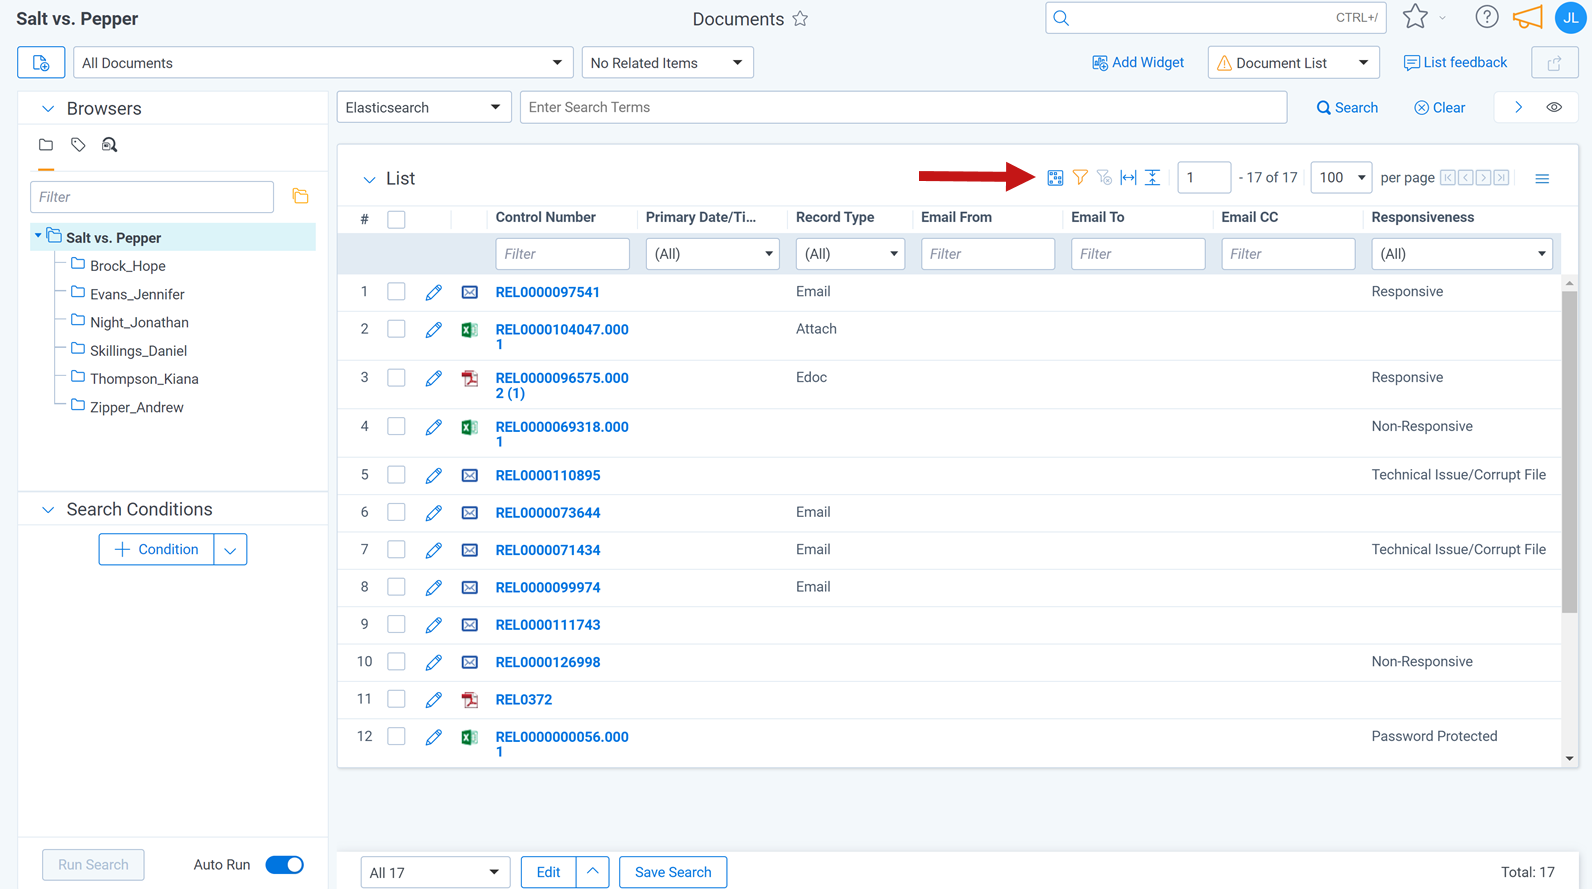Open the 100 per page dropdown

pos(1341,178)
